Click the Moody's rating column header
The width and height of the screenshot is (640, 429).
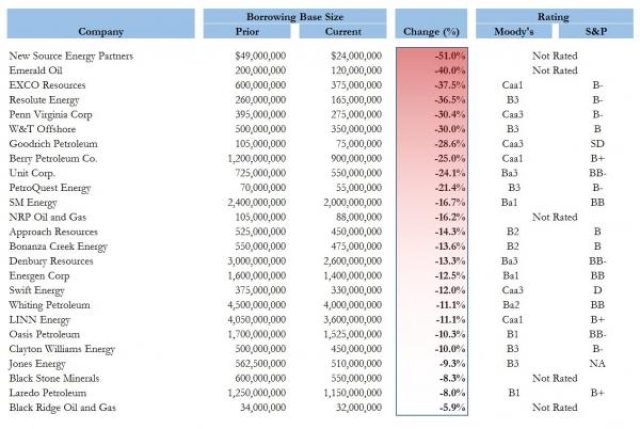coord(514,31)
